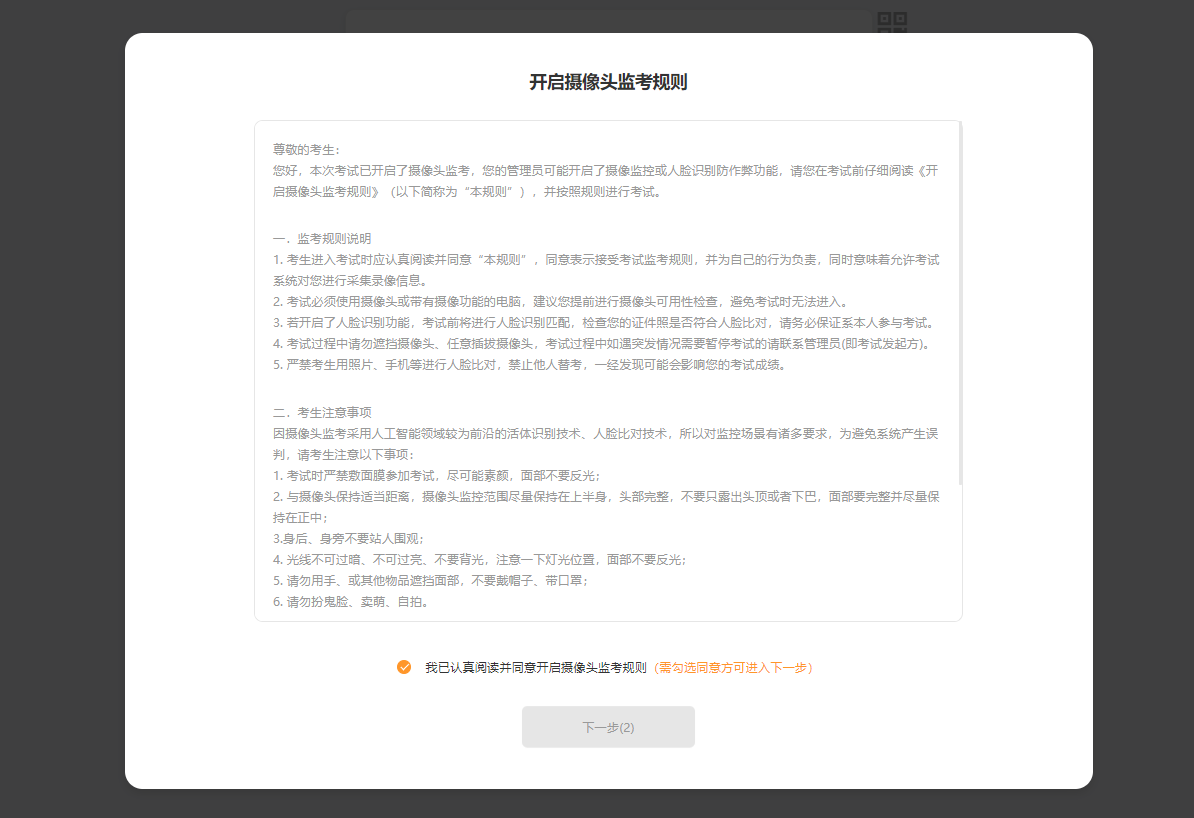This screenshot has width=1194, height=818.
Task: Click the 我已认真阅读并同意开启摄像头监考规则 label
Action: pyautogui.click(x=535, y=667)
